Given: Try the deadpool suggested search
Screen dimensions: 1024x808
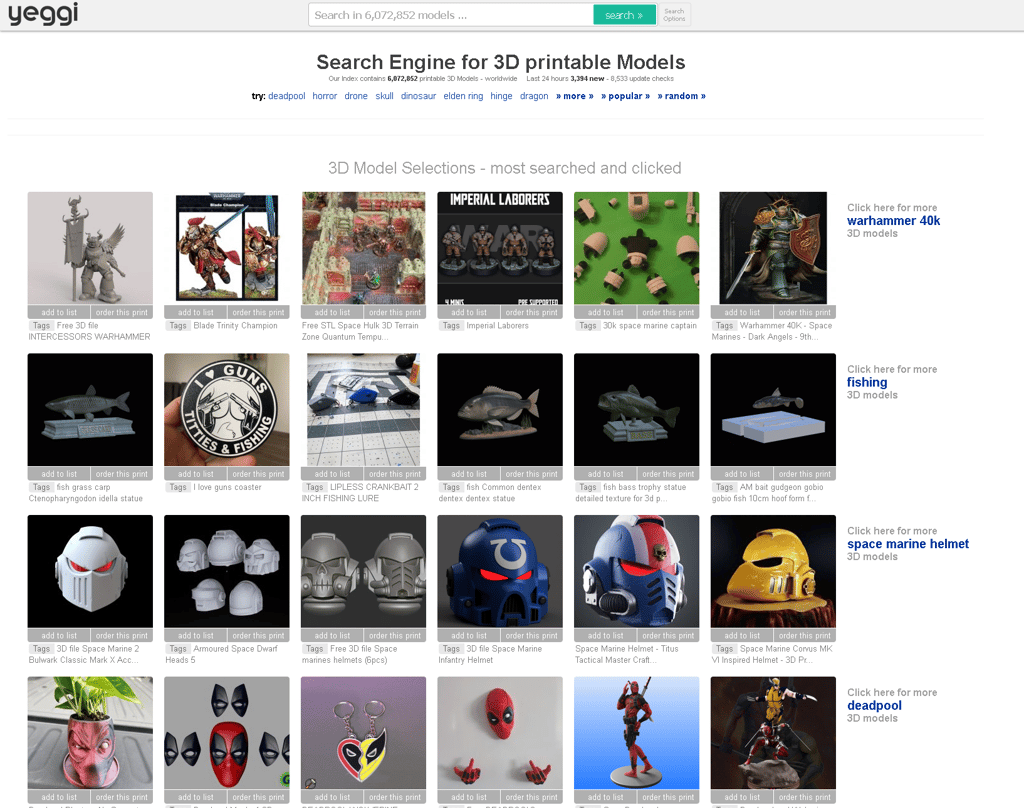Looking at the screenshot, I should [x=287, y=96].
